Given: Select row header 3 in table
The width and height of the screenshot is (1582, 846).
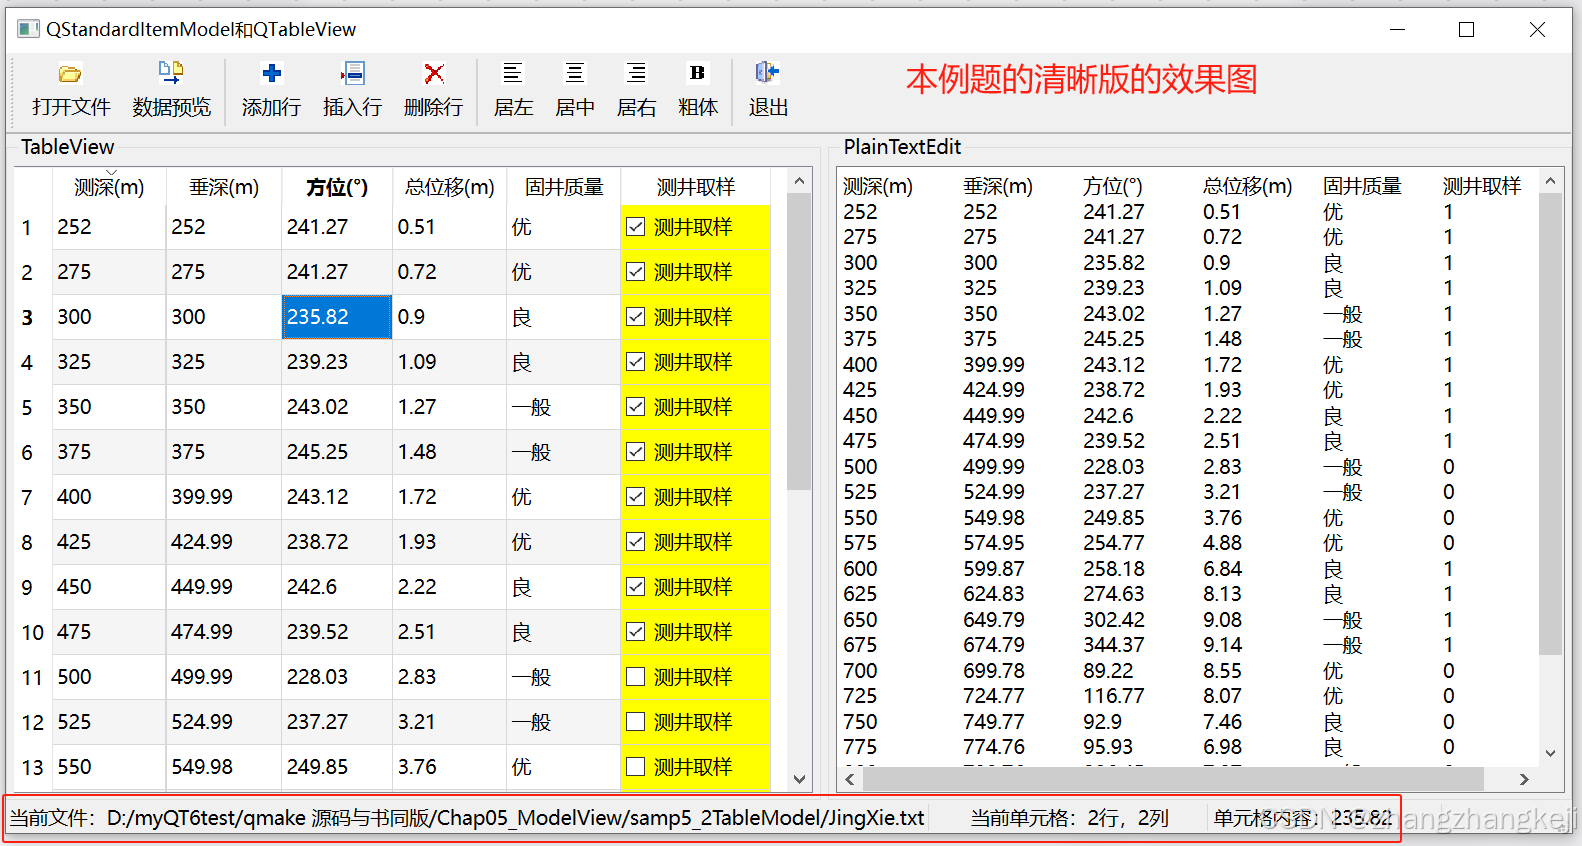Looking at the screenshot, I should (33, 317).
